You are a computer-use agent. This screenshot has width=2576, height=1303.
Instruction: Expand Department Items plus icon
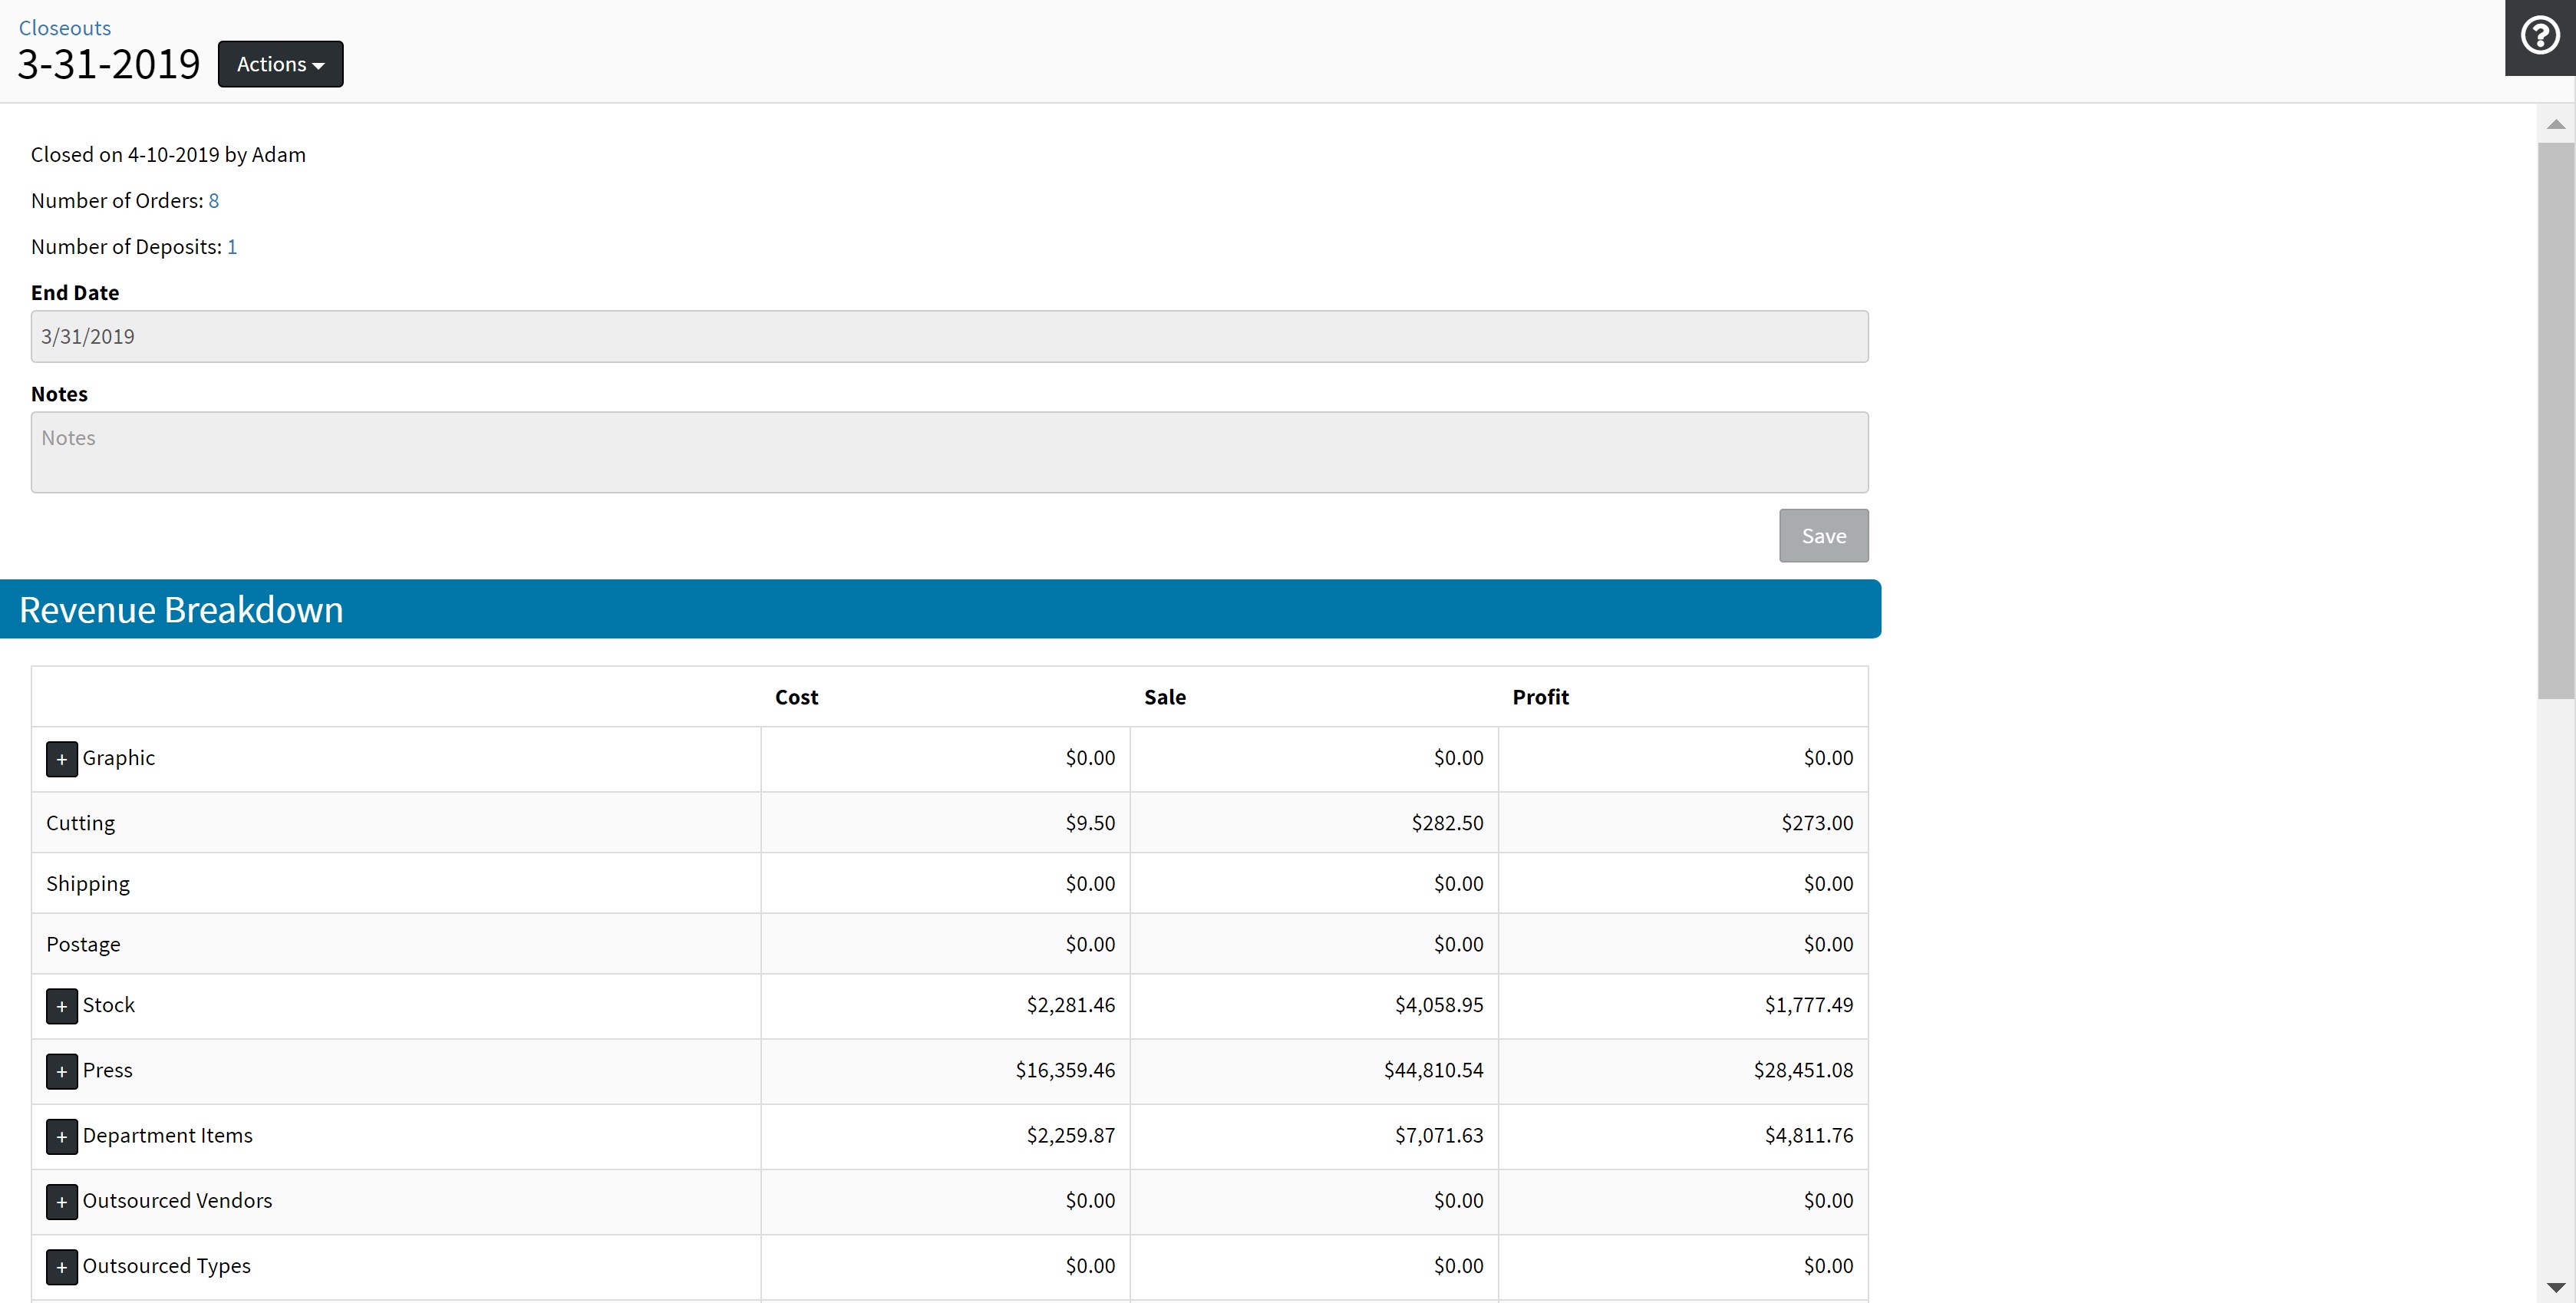[61, 1136]
